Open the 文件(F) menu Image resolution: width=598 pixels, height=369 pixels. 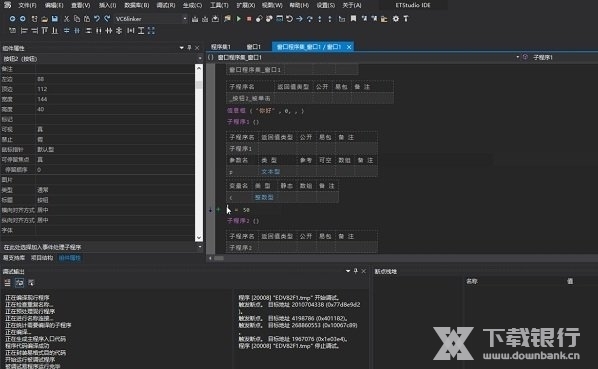(x=27, y=5)
